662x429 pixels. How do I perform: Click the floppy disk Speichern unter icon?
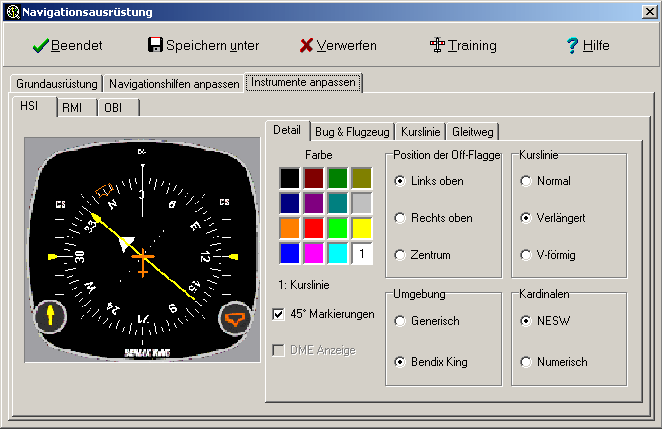(x=155, y=44)
